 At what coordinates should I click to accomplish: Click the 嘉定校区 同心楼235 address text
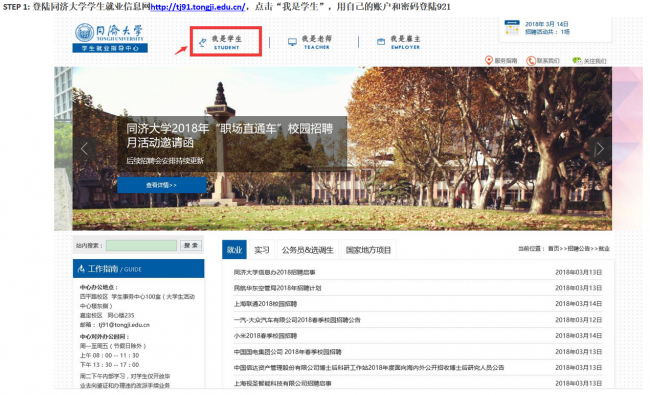pos(107,315)
